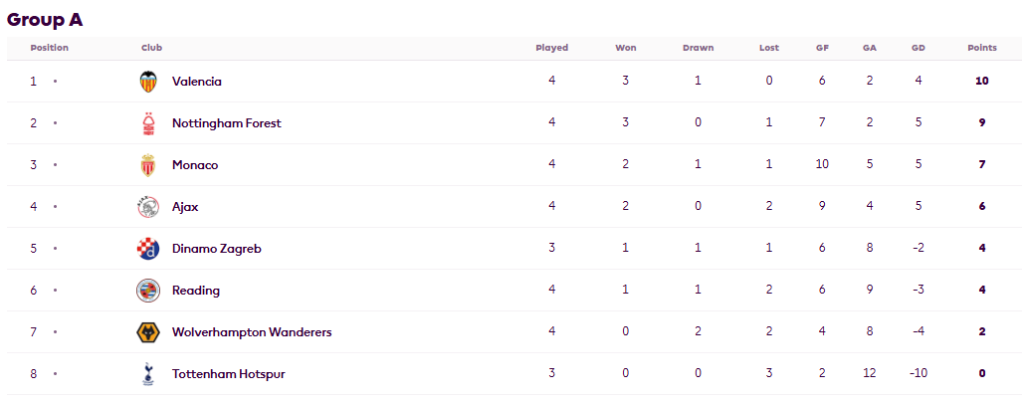The image size is (1024, 403).
Task: Click the Played column header
Action: pyautogui.click(x=552, y=48)
